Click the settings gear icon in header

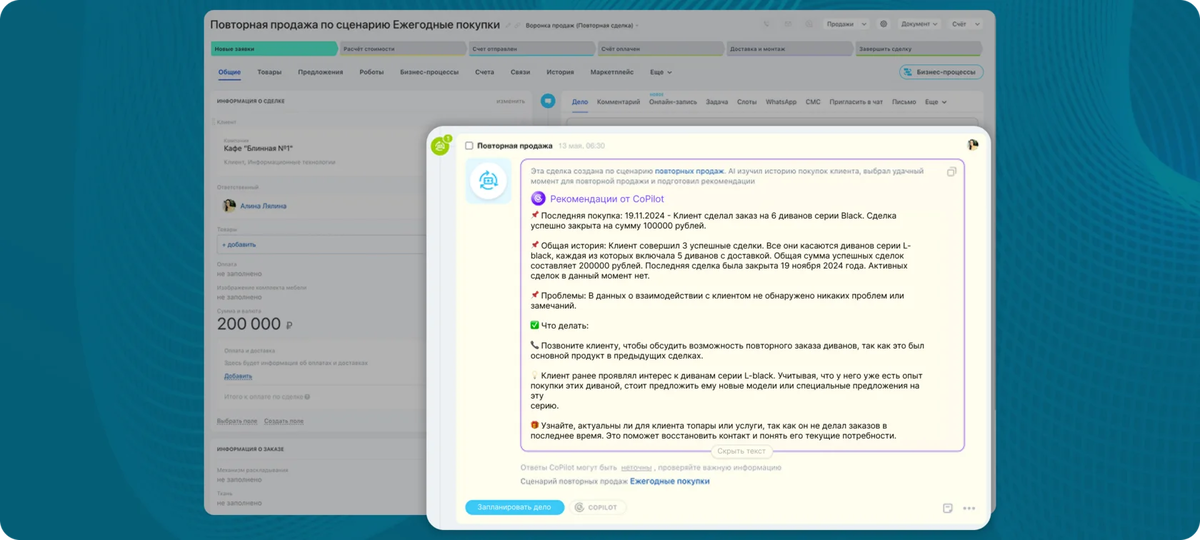pyautogui.click(x=883, y=23)
